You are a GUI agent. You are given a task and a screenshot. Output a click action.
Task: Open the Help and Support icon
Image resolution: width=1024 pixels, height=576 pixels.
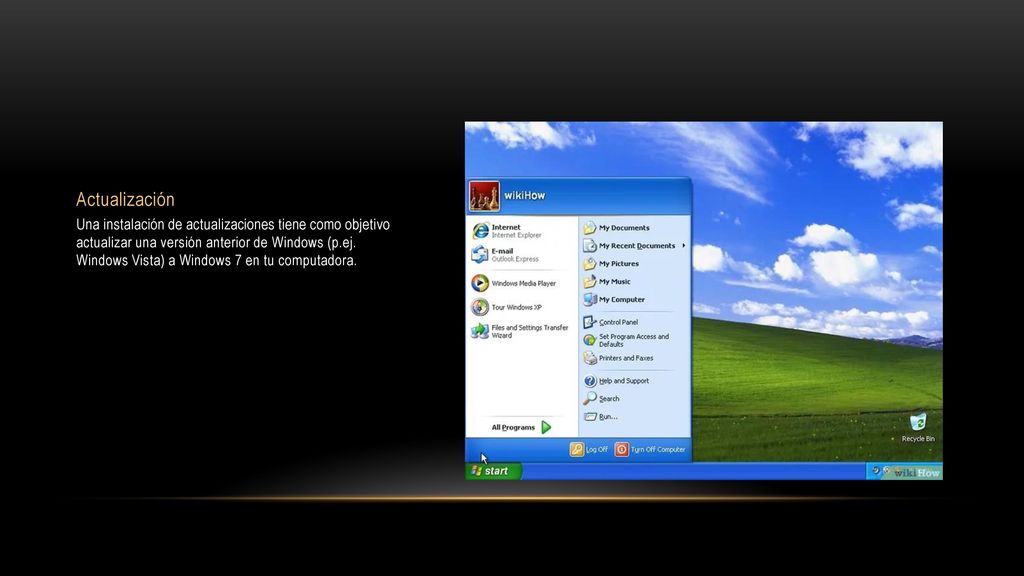590,381
